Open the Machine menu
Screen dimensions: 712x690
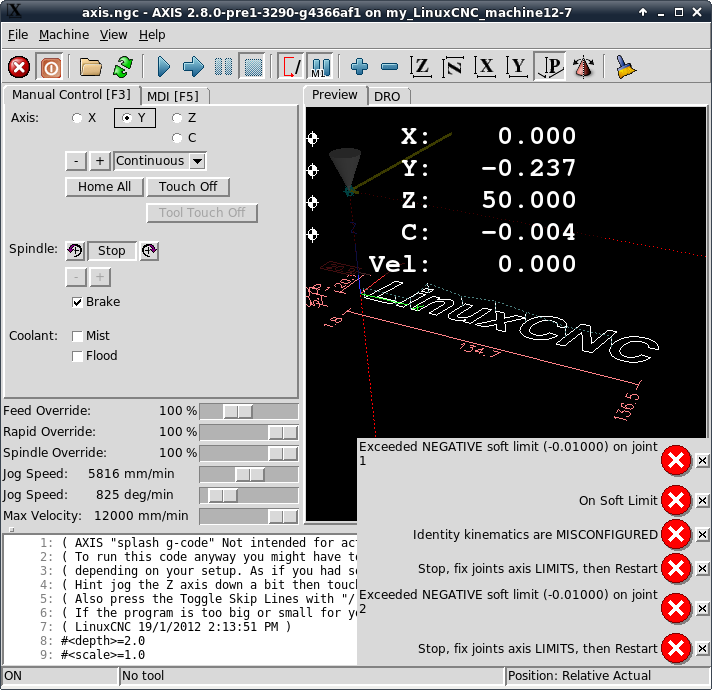click(64, 34)
